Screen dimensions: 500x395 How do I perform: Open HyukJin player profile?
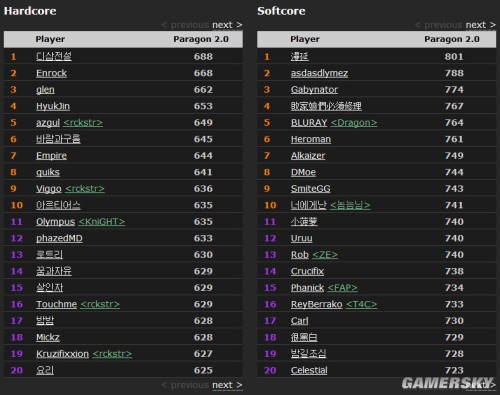(53, 106)
